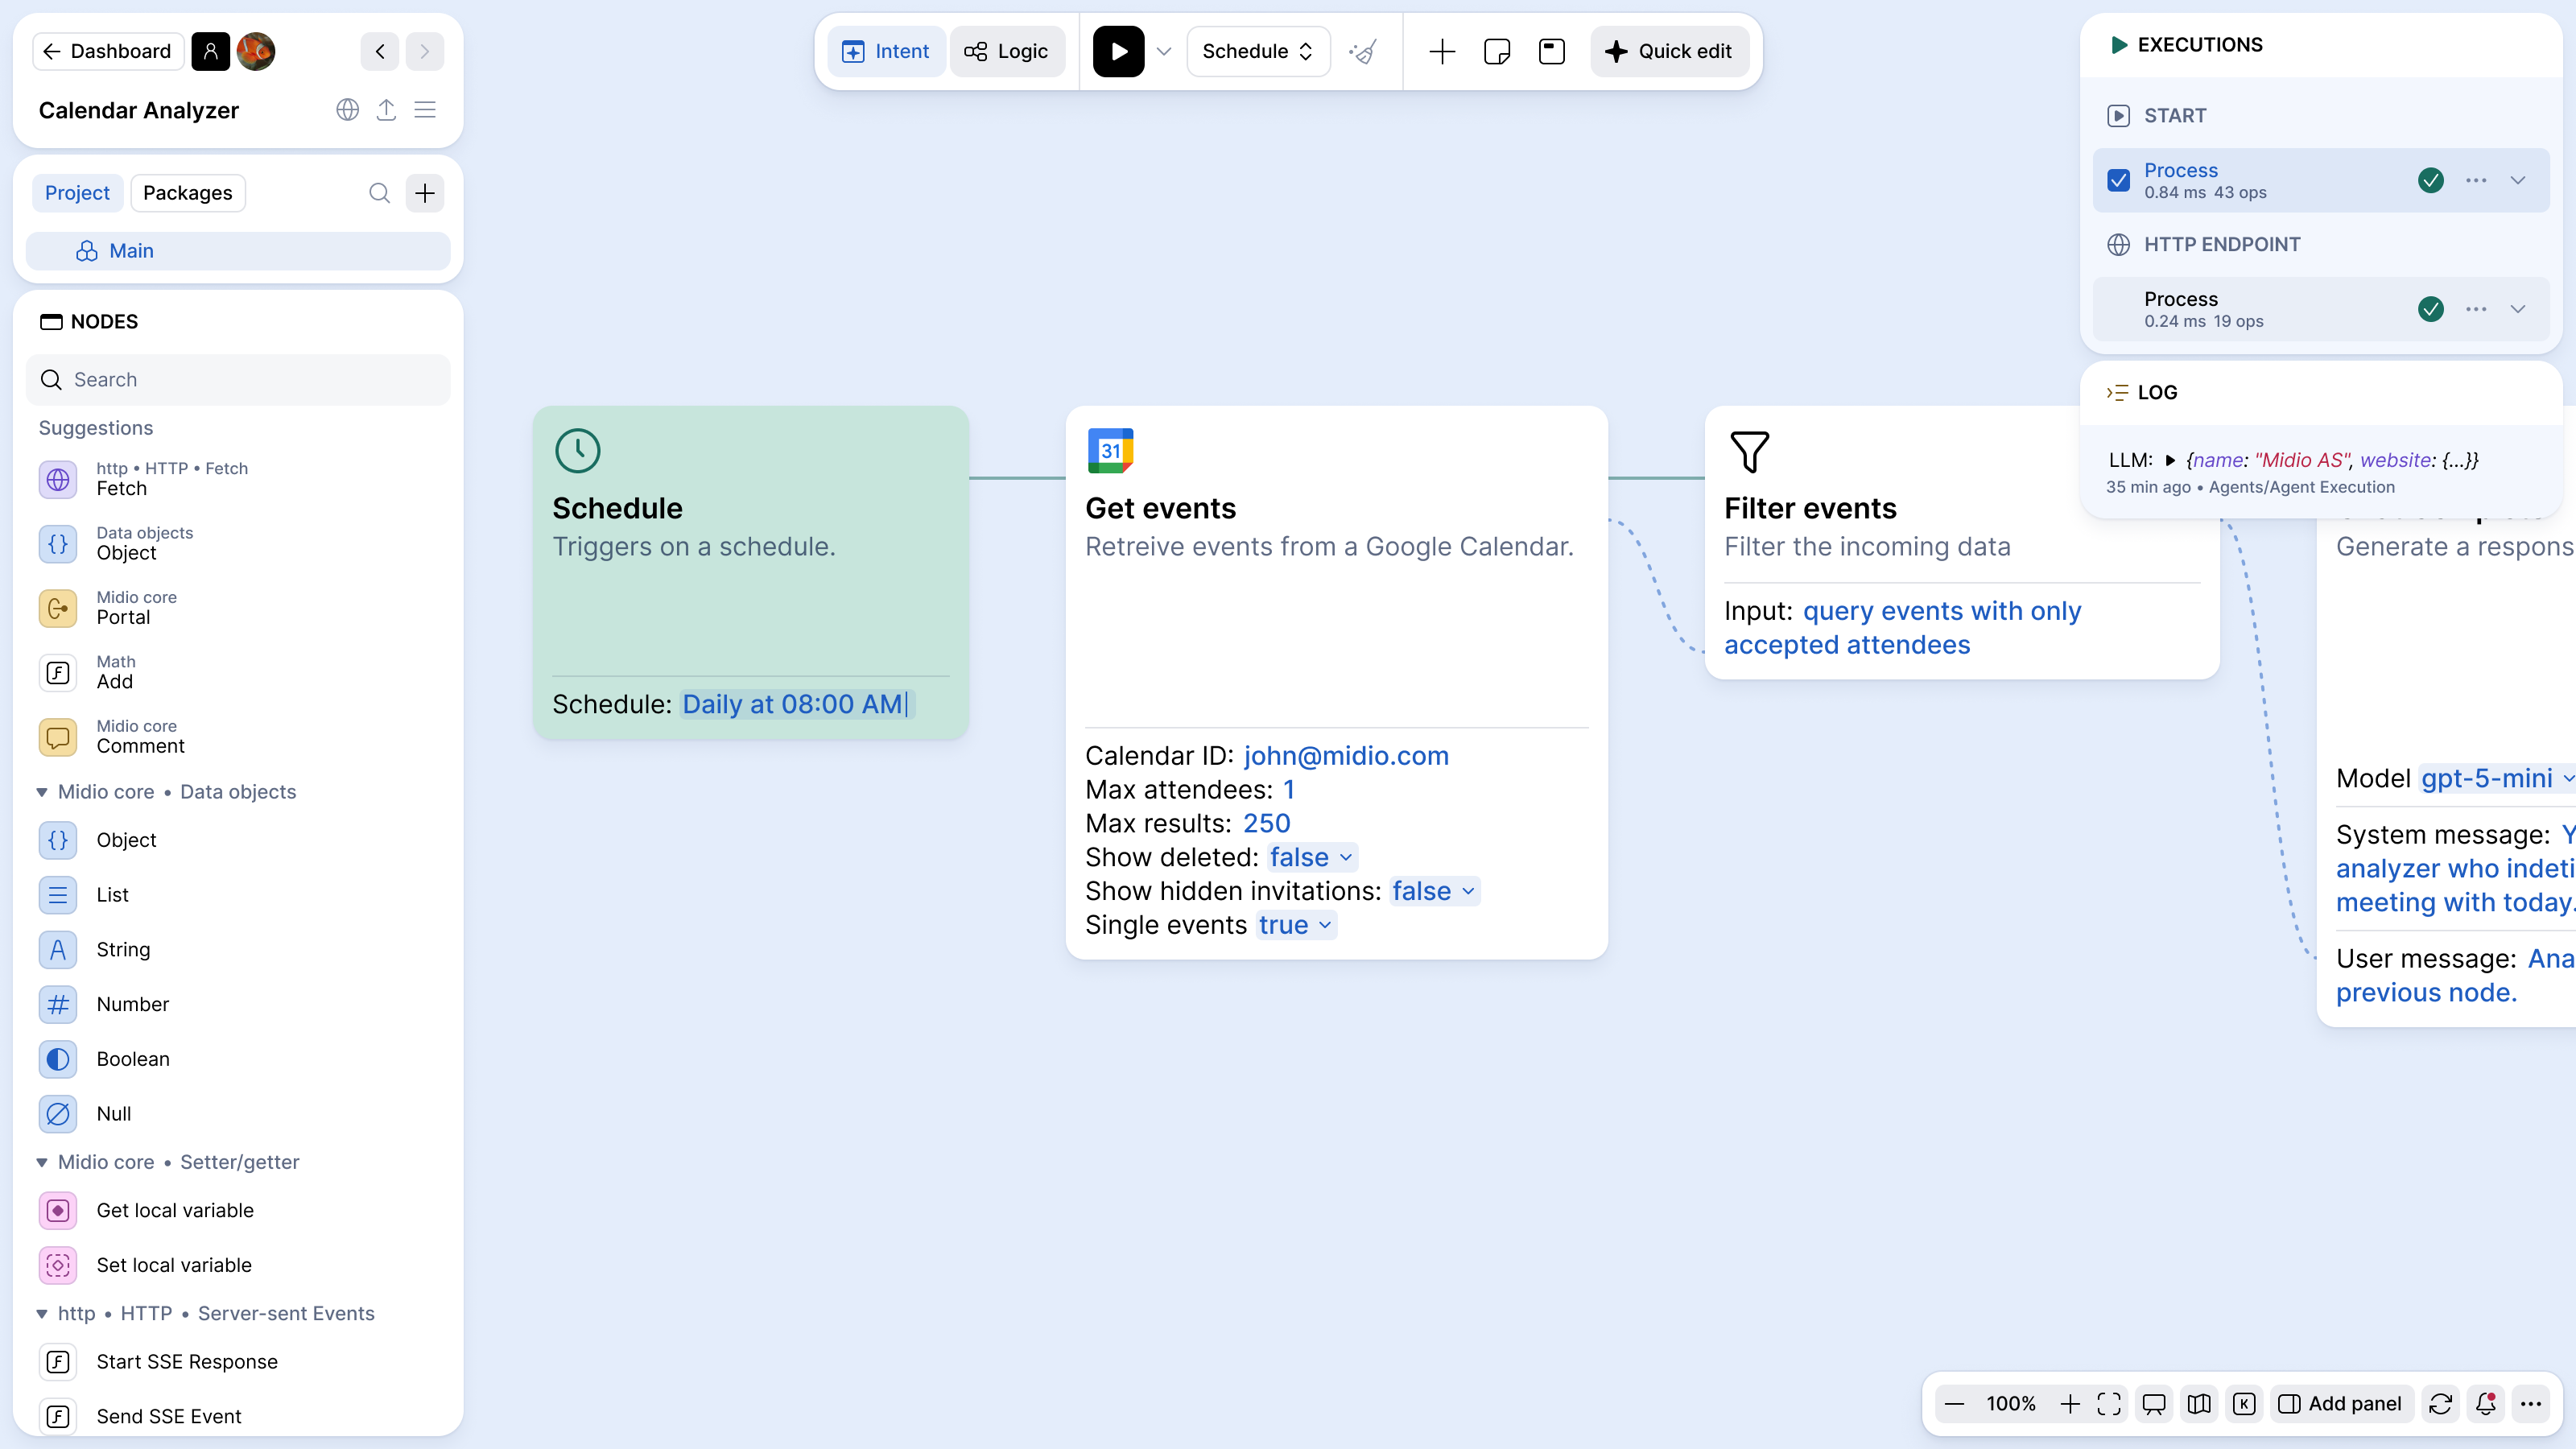Collapse the Midio core Setter/getter group
The image size is (2576, 1449).
(x=42, y=1162)
